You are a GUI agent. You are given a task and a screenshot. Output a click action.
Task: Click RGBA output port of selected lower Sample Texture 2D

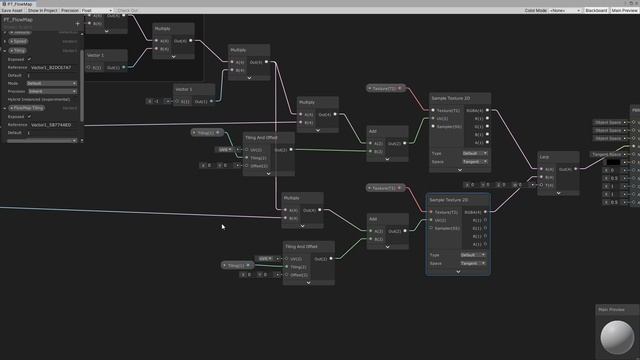coord(485,212)
